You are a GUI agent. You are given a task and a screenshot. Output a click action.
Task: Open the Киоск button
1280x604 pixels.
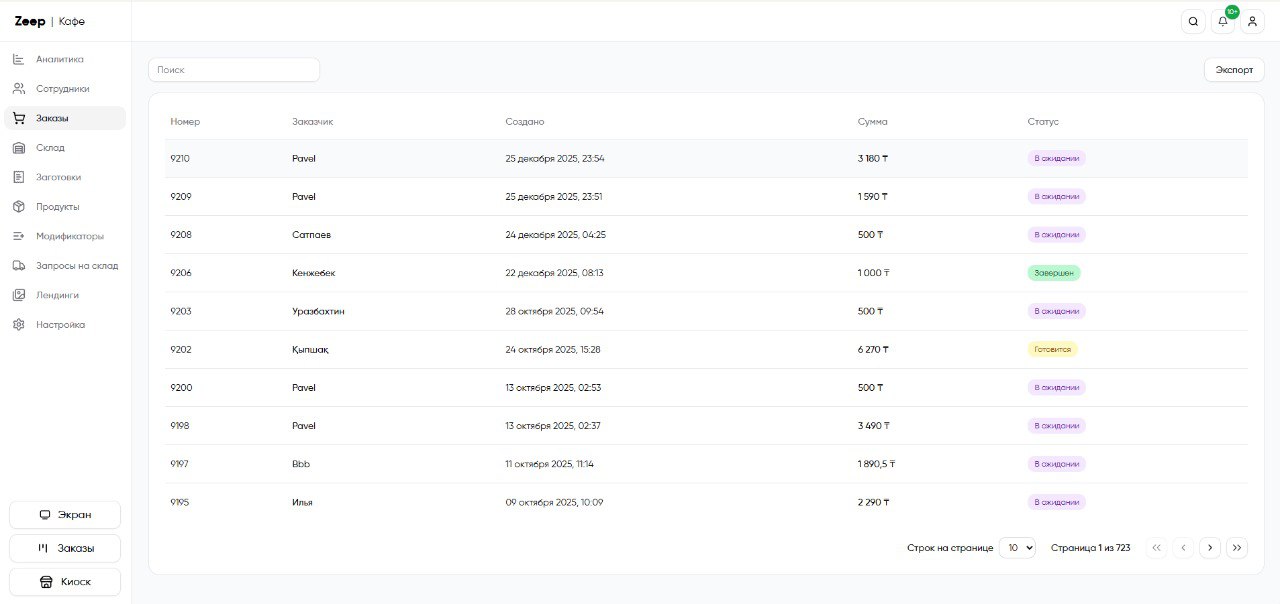65,582
